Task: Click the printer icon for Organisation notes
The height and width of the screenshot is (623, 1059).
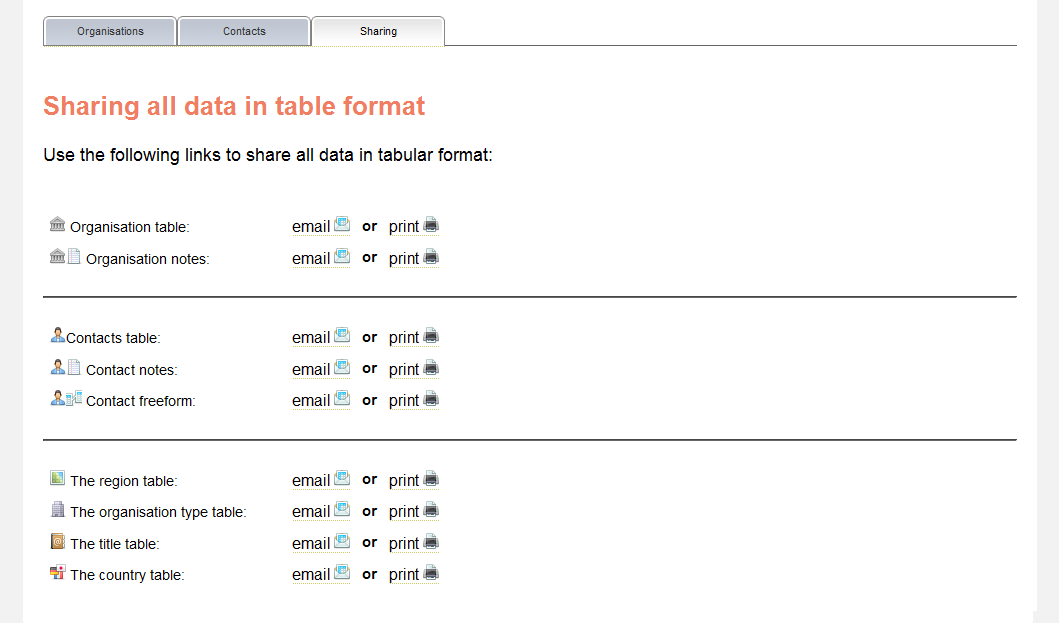Action: click(431, 257)
